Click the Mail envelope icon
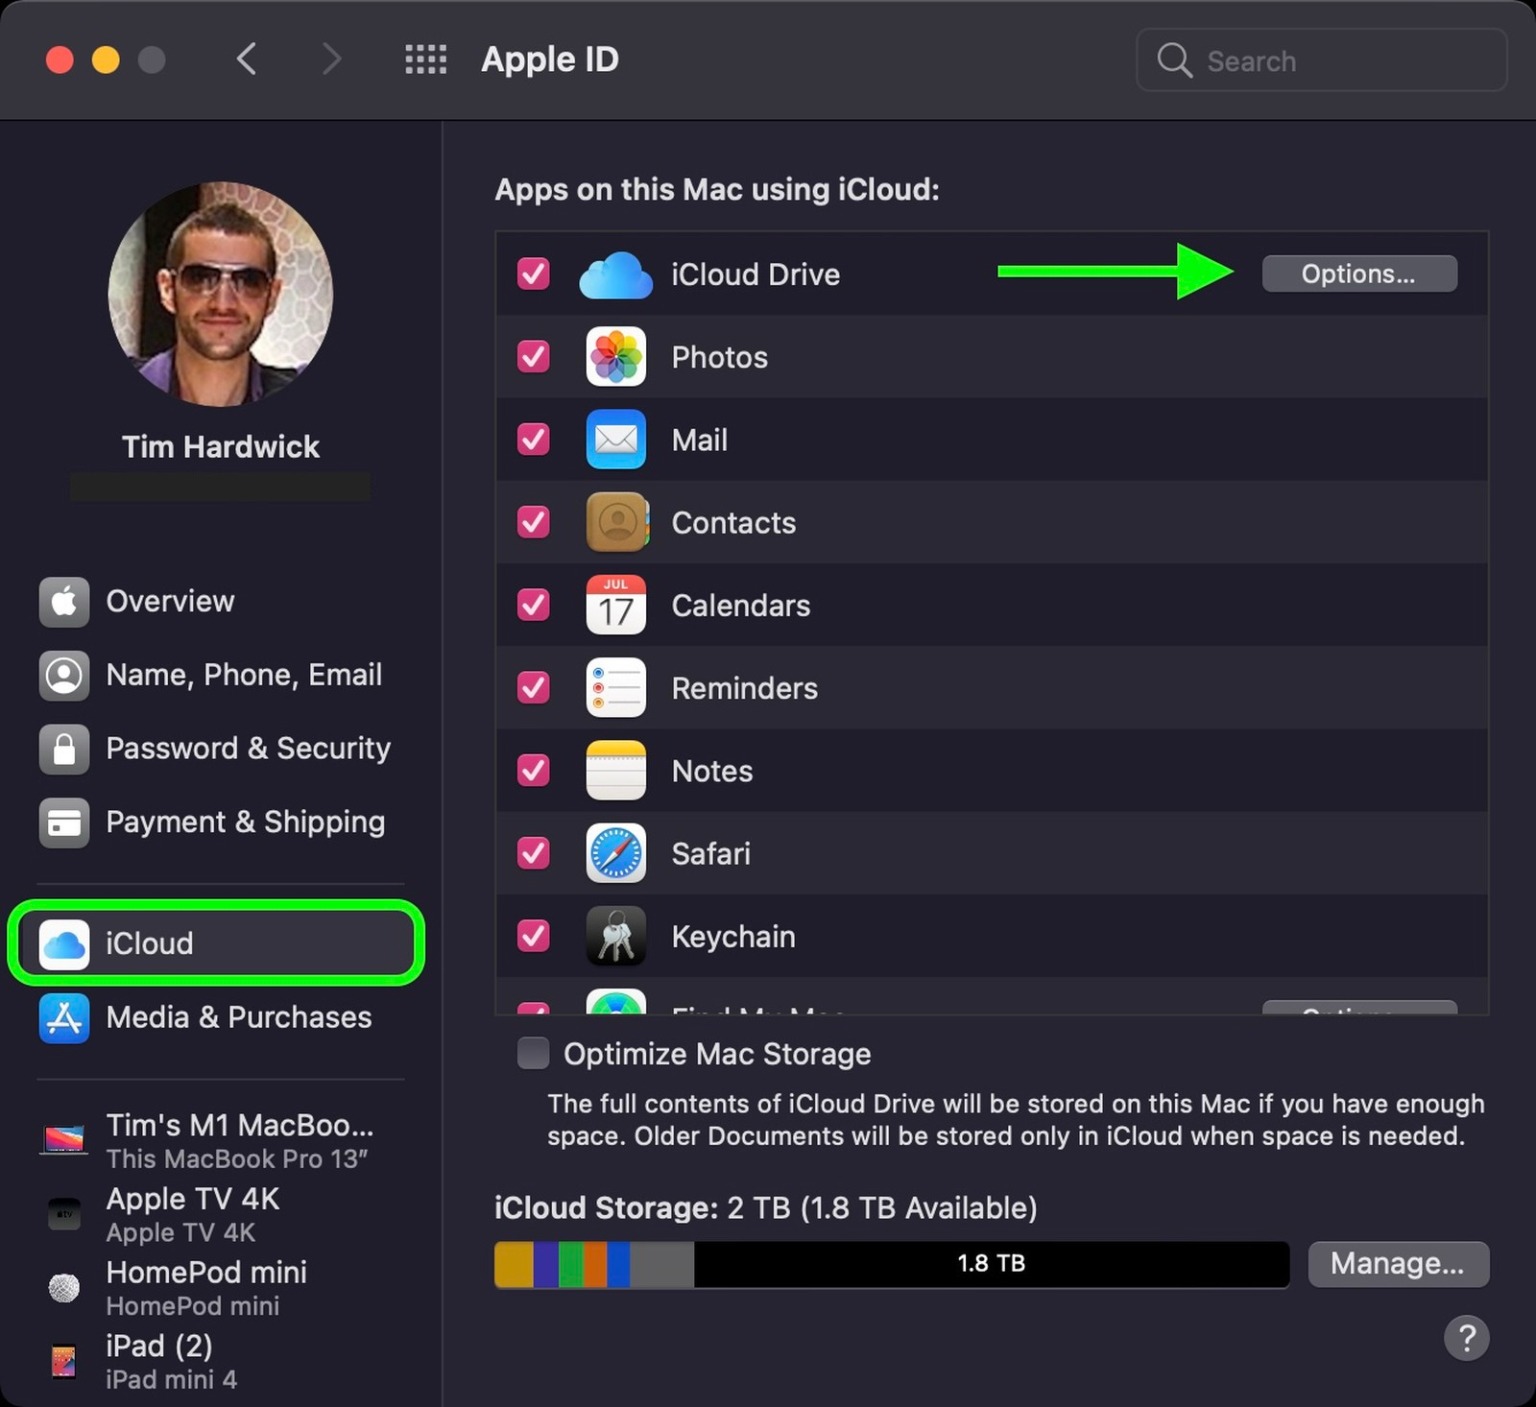 coord(616,440)
